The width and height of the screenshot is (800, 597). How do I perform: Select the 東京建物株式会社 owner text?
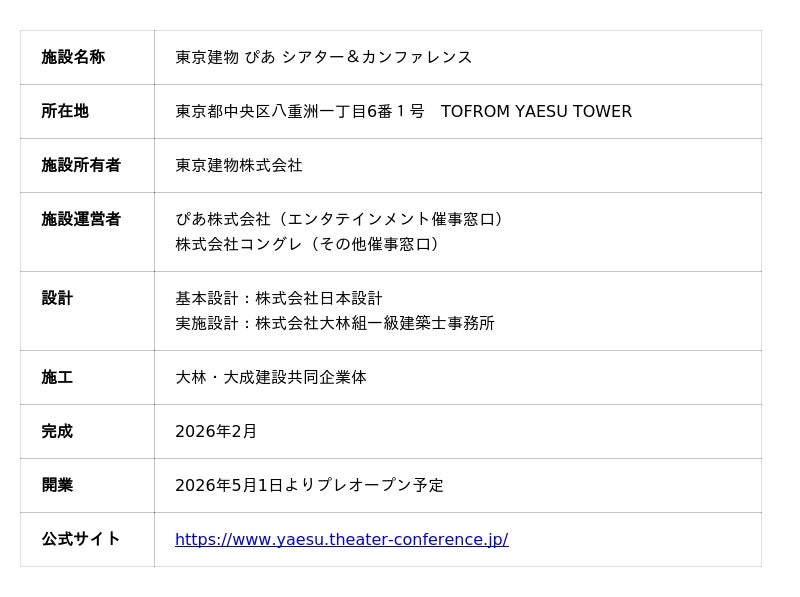(238, 165)
